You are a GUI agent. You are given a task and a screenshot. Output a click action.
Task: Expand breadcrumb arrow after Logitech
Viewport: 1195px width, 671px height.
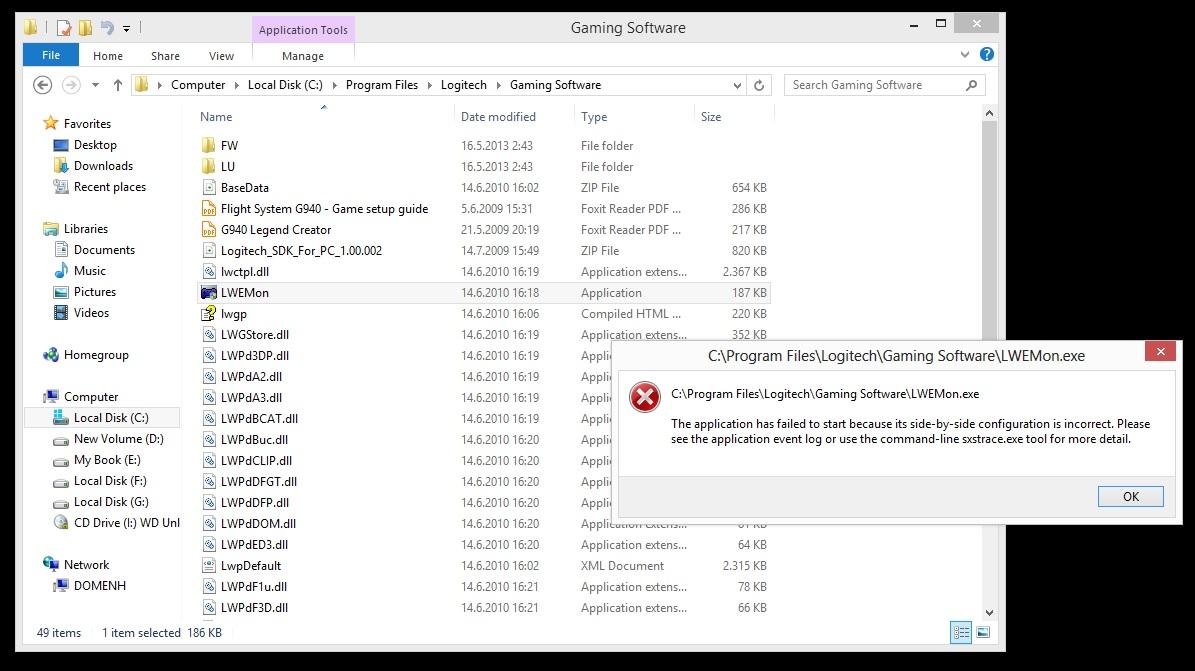498,85
